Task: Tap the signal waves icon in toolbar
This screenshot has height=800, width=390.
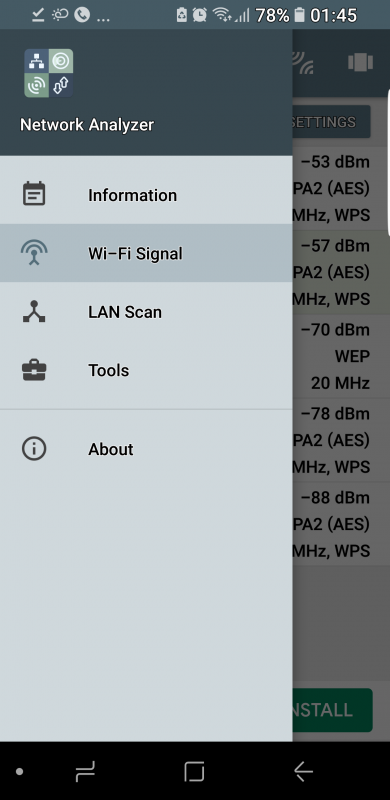Action: (304, 63)
